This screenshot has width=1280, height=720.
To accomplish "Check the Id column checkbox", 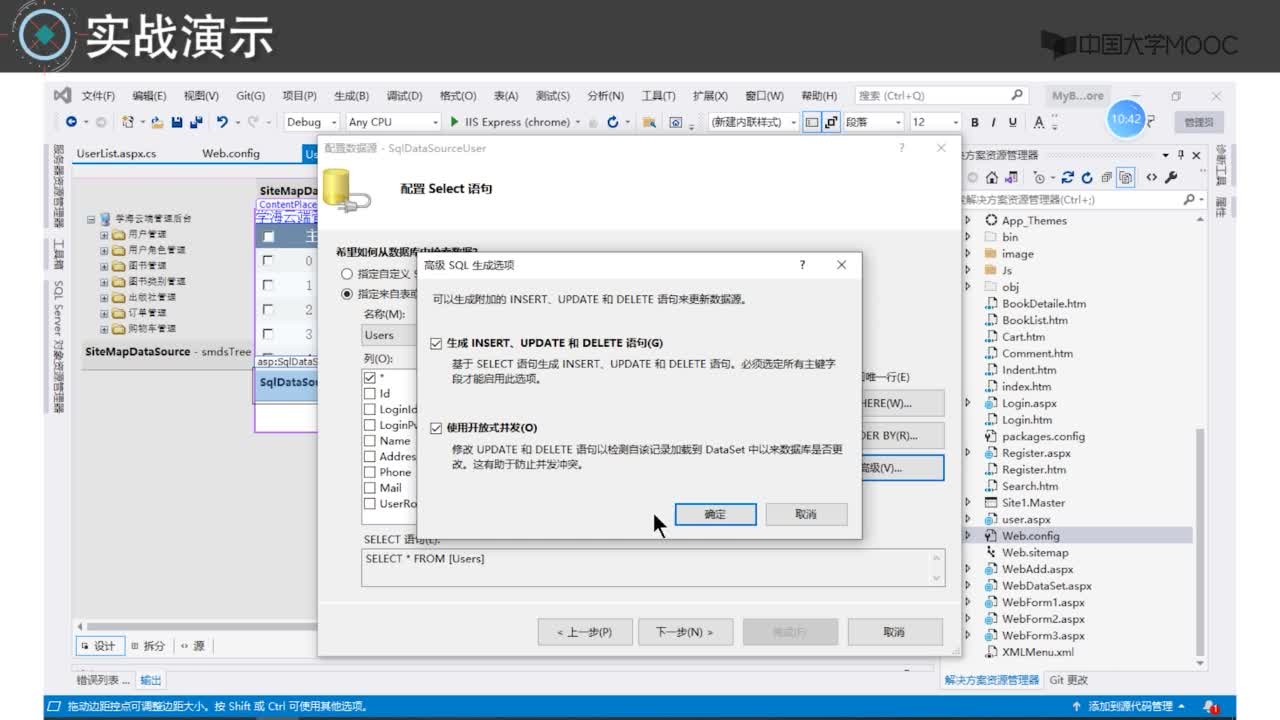I will pyautogui.click(x=370, y=394).
